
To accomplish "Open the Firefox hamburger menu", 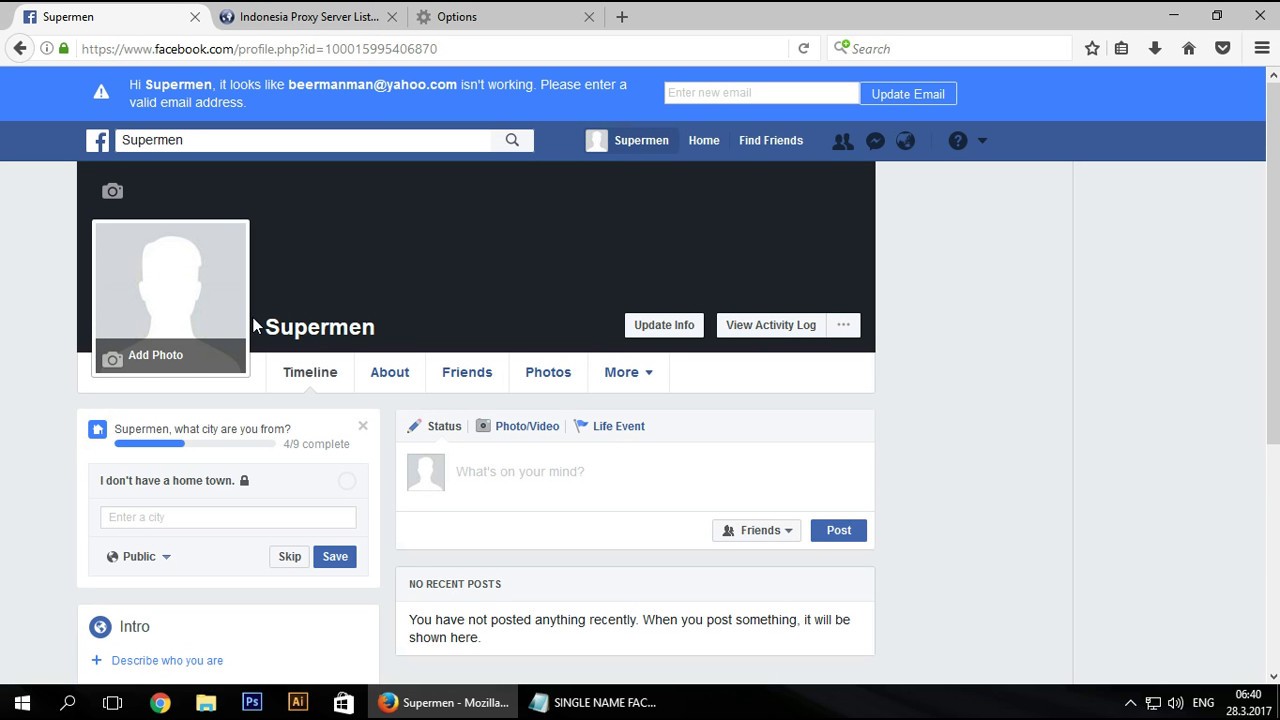I will pos(1262,48).
